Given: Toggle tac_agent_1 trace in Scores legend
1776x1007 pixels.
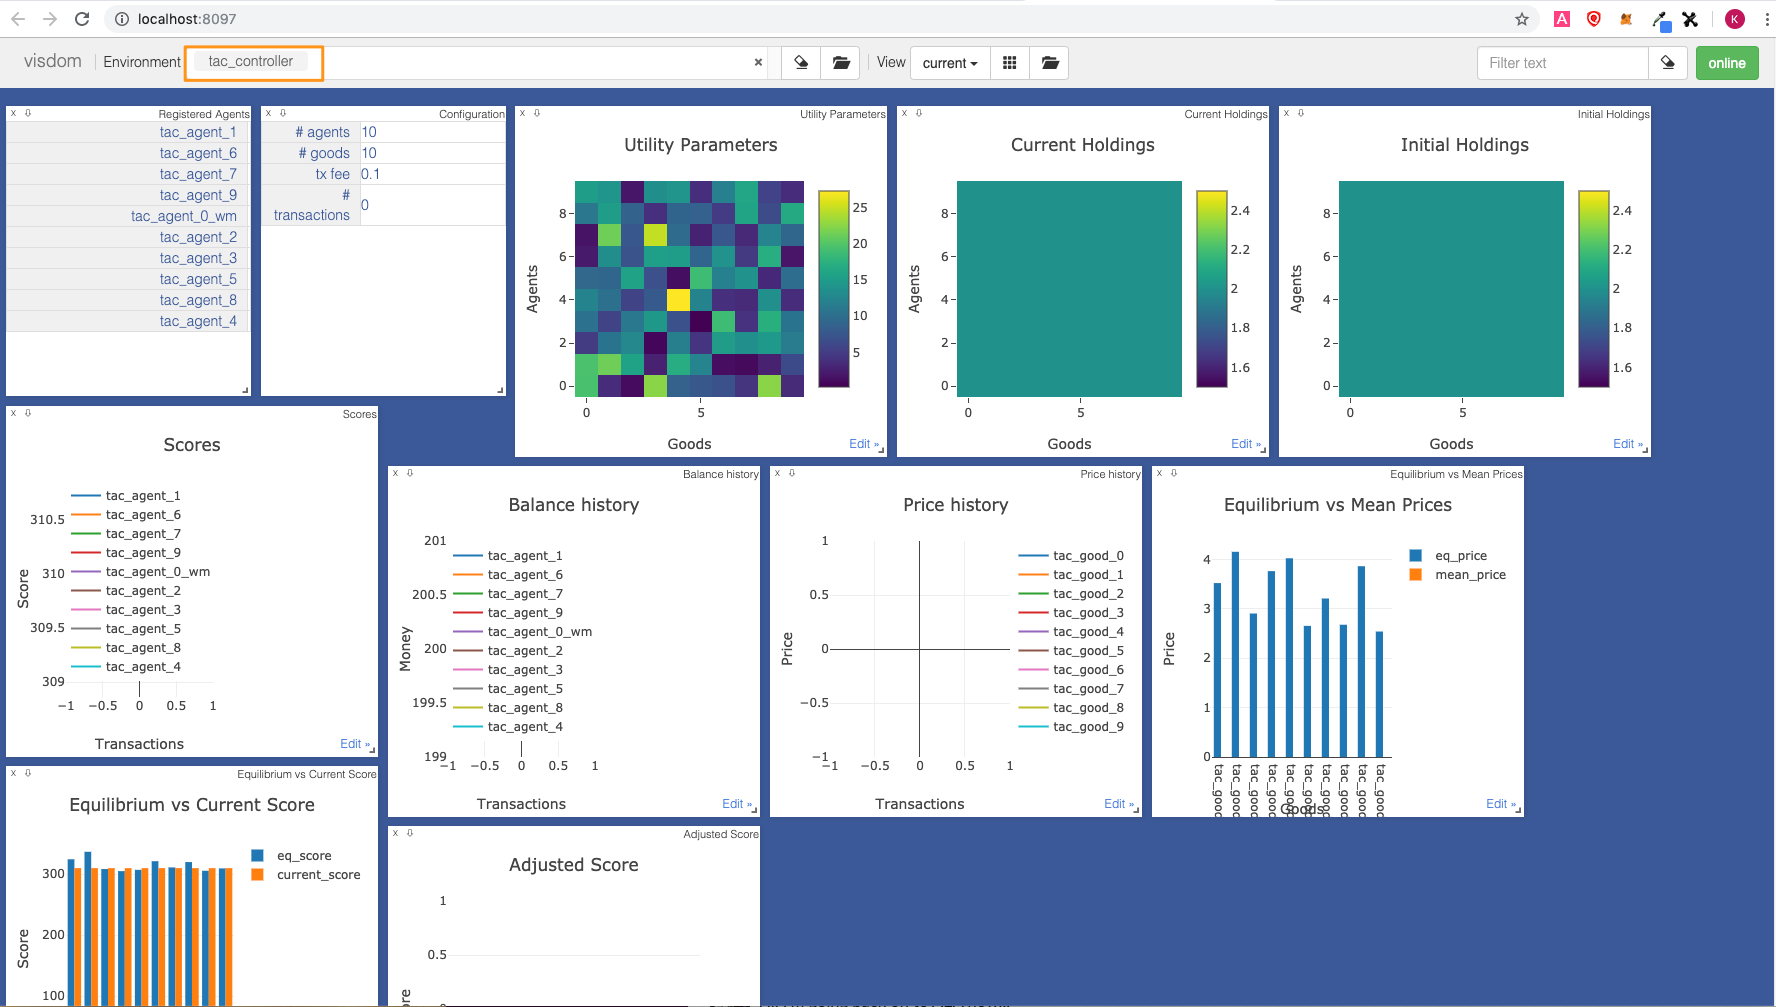Looking at the screenshot, I should pos(127,496).
